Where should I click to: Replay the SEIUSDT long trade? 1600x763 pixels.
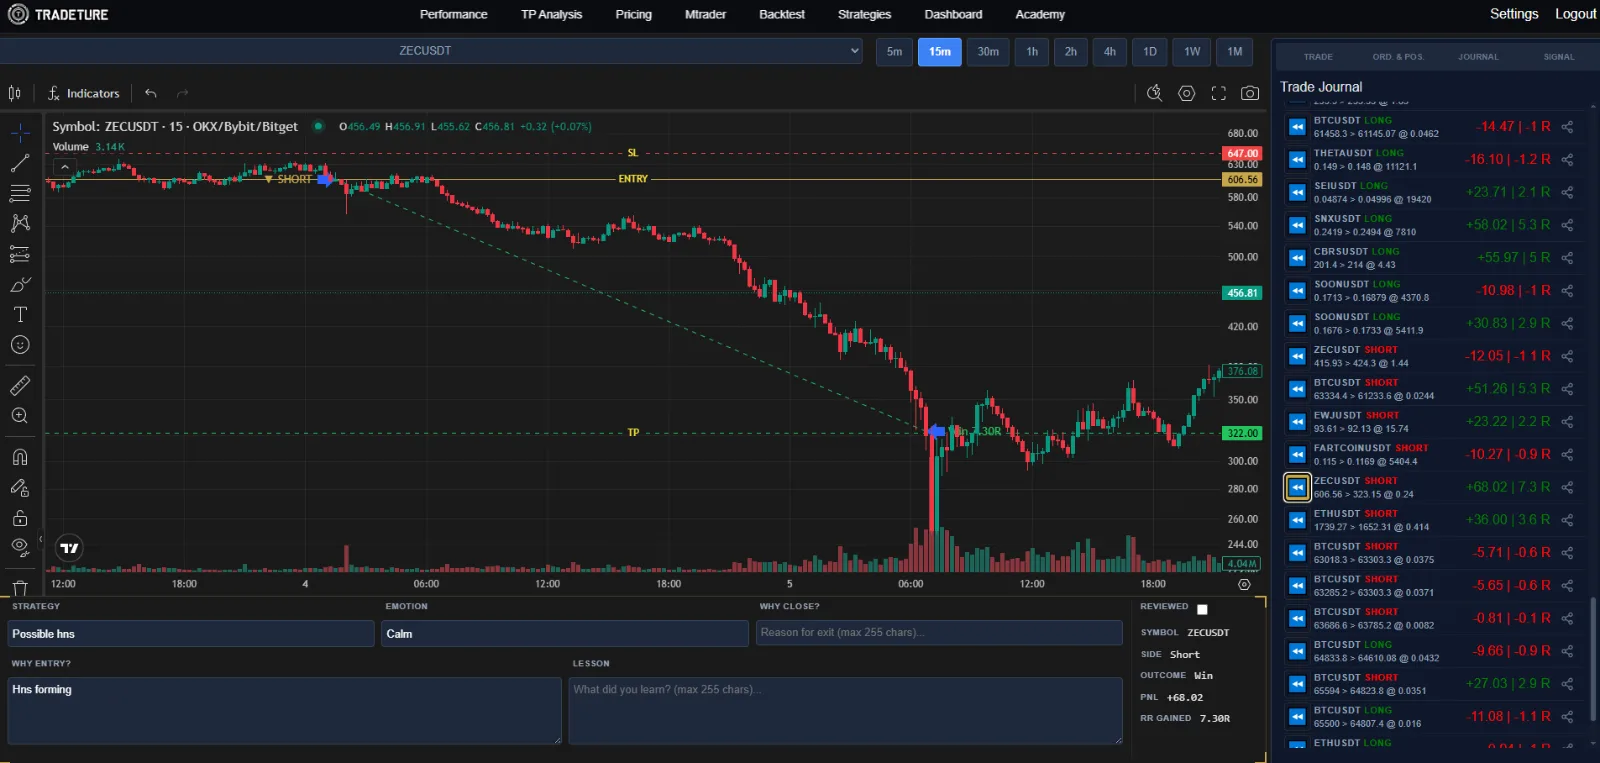[x=1297, y=192]
